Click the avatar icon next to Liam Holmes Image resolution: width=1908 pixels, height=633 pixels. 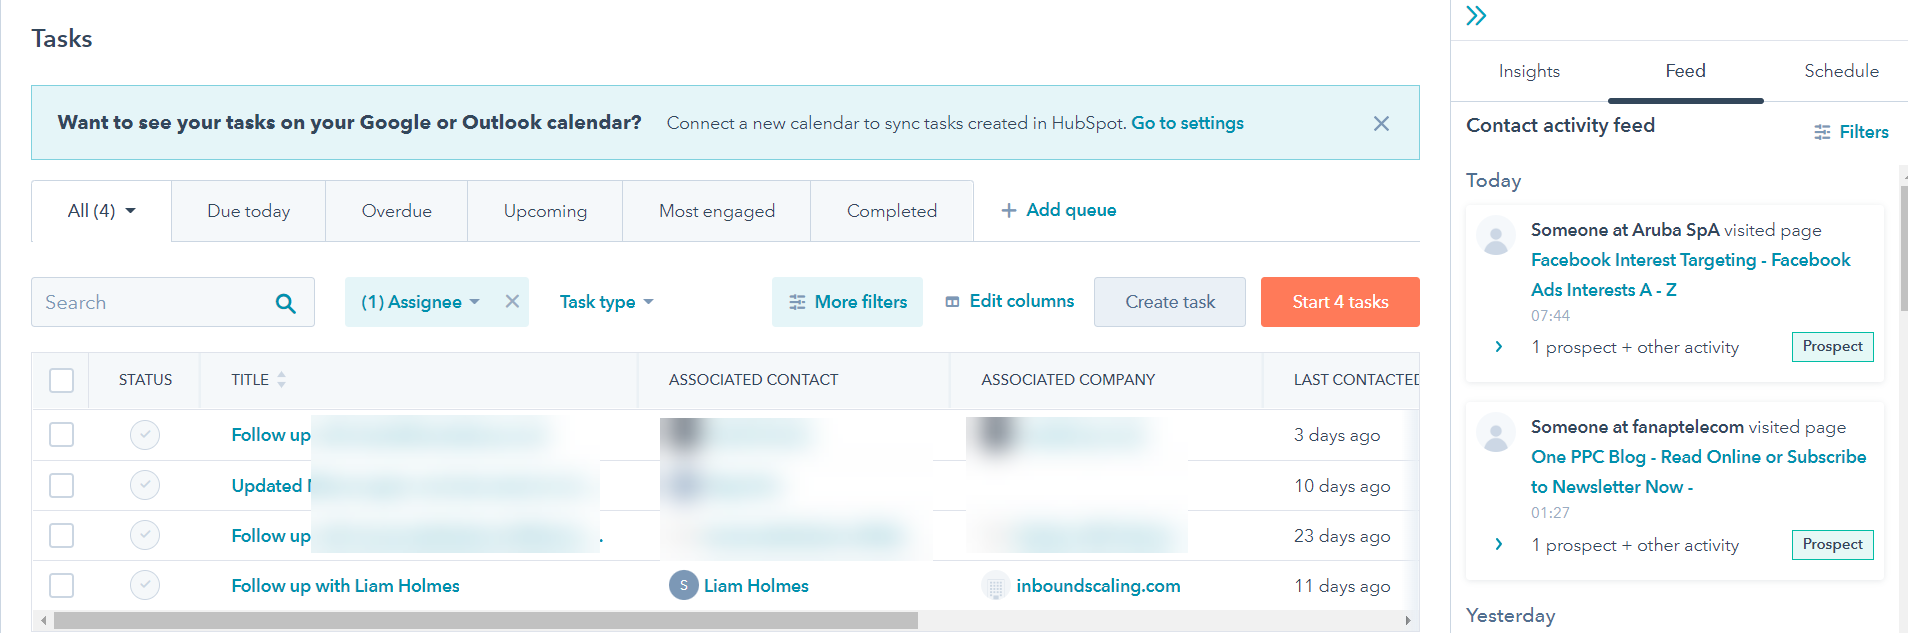point(683,585)
